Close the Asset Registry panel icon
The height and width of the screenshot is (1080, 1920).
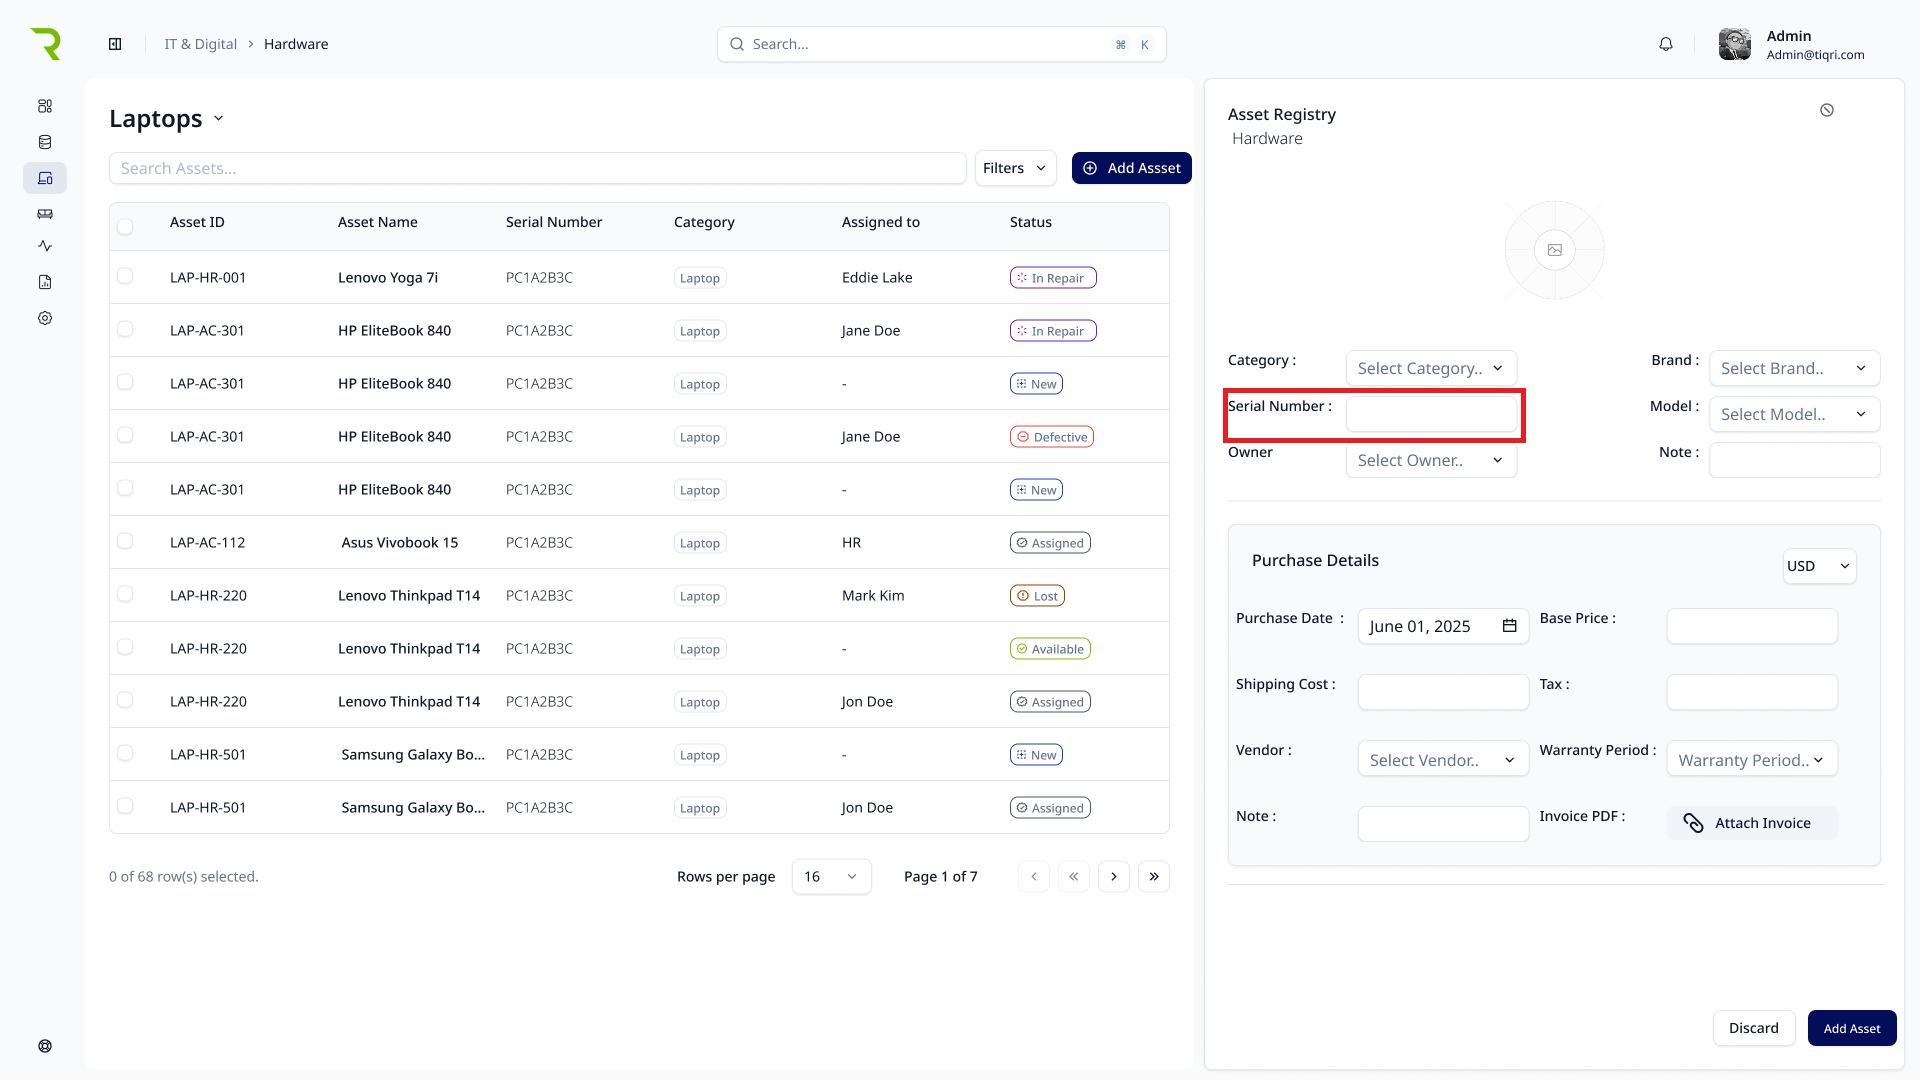point(1826,110)
